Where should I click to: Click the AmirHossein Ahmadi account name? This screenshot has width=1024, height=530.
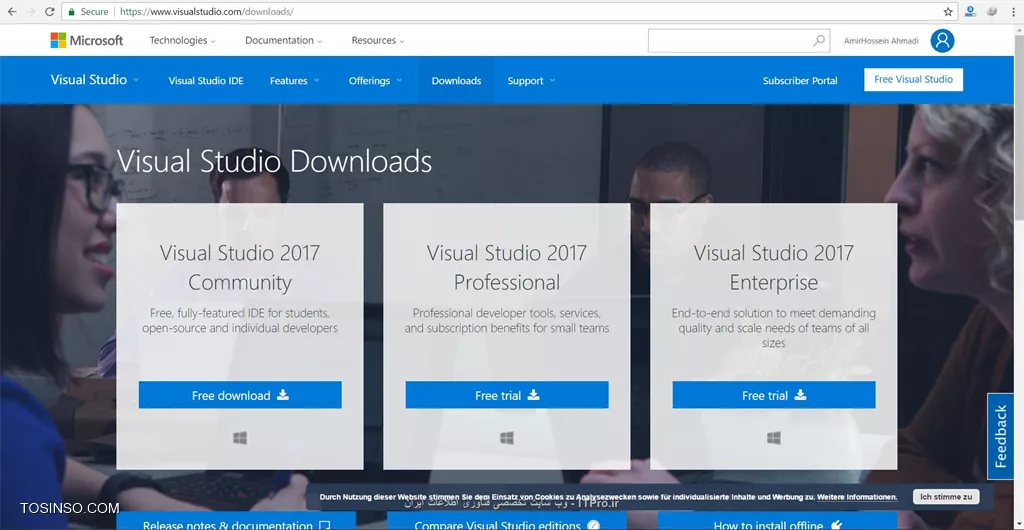click(881, 40)
